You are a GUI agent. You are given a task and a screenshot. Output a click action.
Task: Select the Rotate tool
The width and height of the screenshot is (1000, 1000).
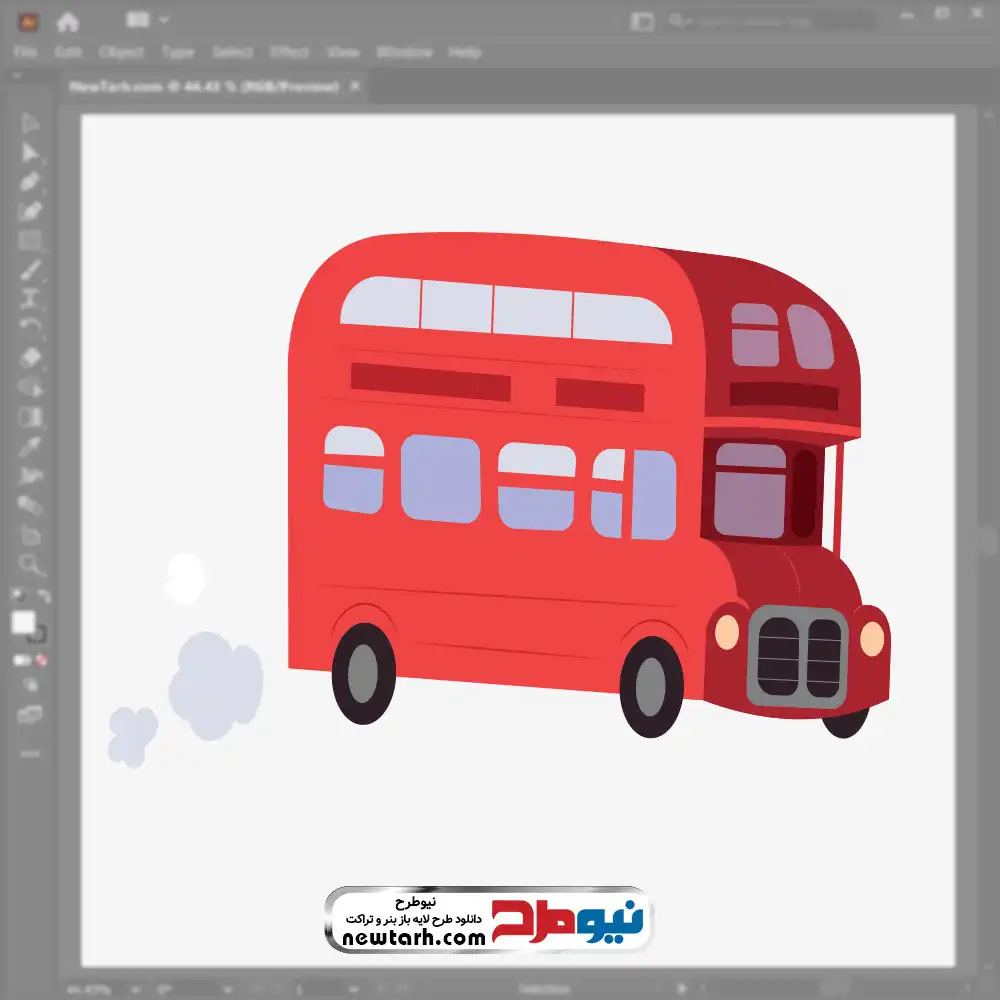tap(30, 327)
